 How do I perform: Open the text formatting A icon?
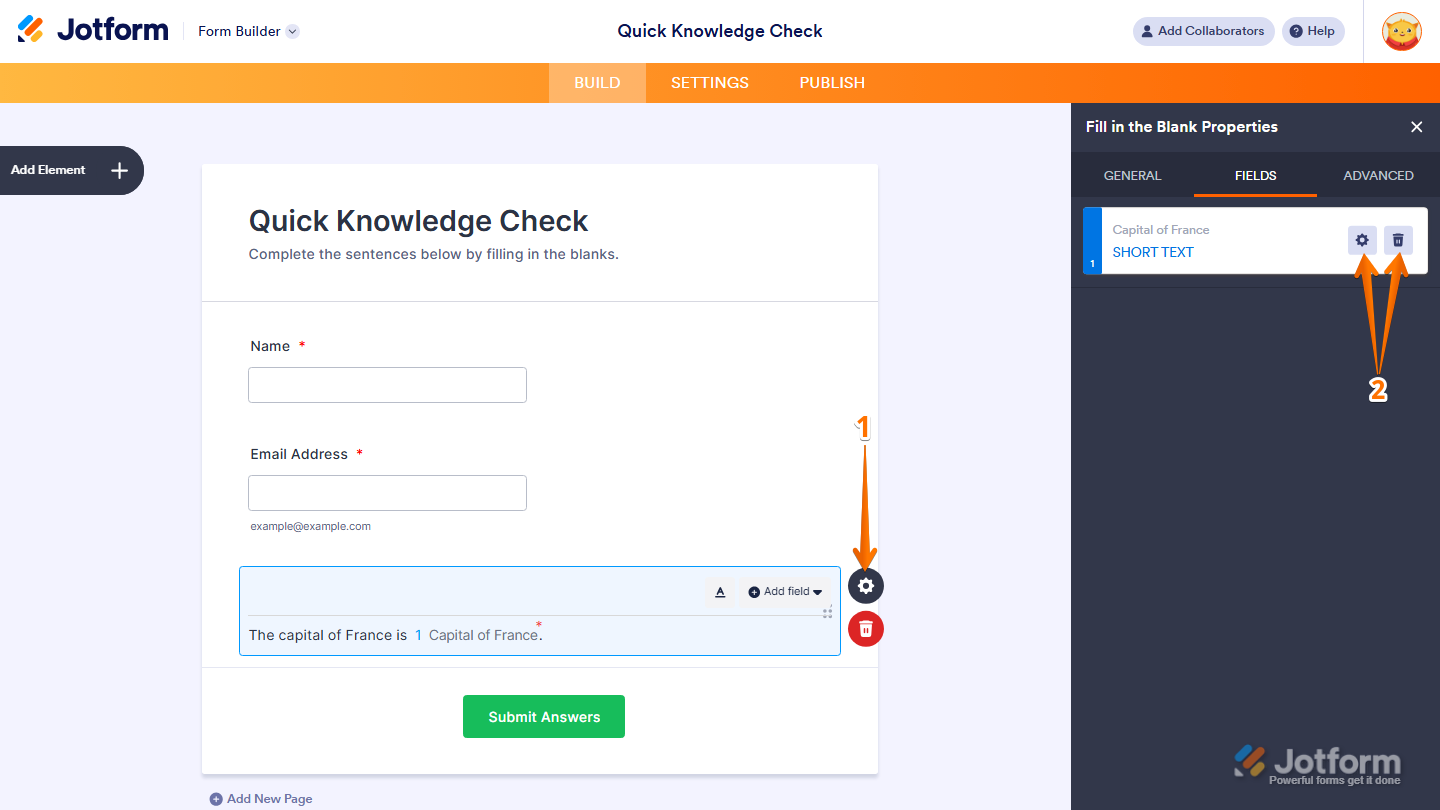(x=720, y=592)
